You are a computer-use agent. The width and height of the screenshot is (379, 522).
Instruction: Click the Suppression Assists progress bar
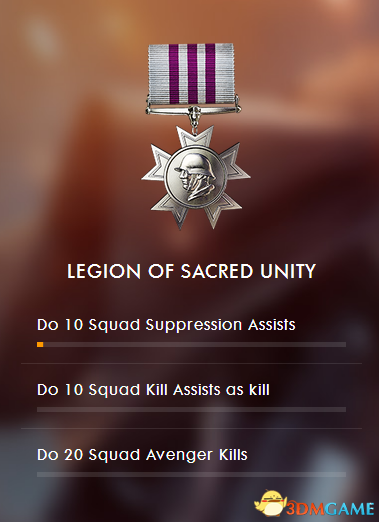coord(191,345)
